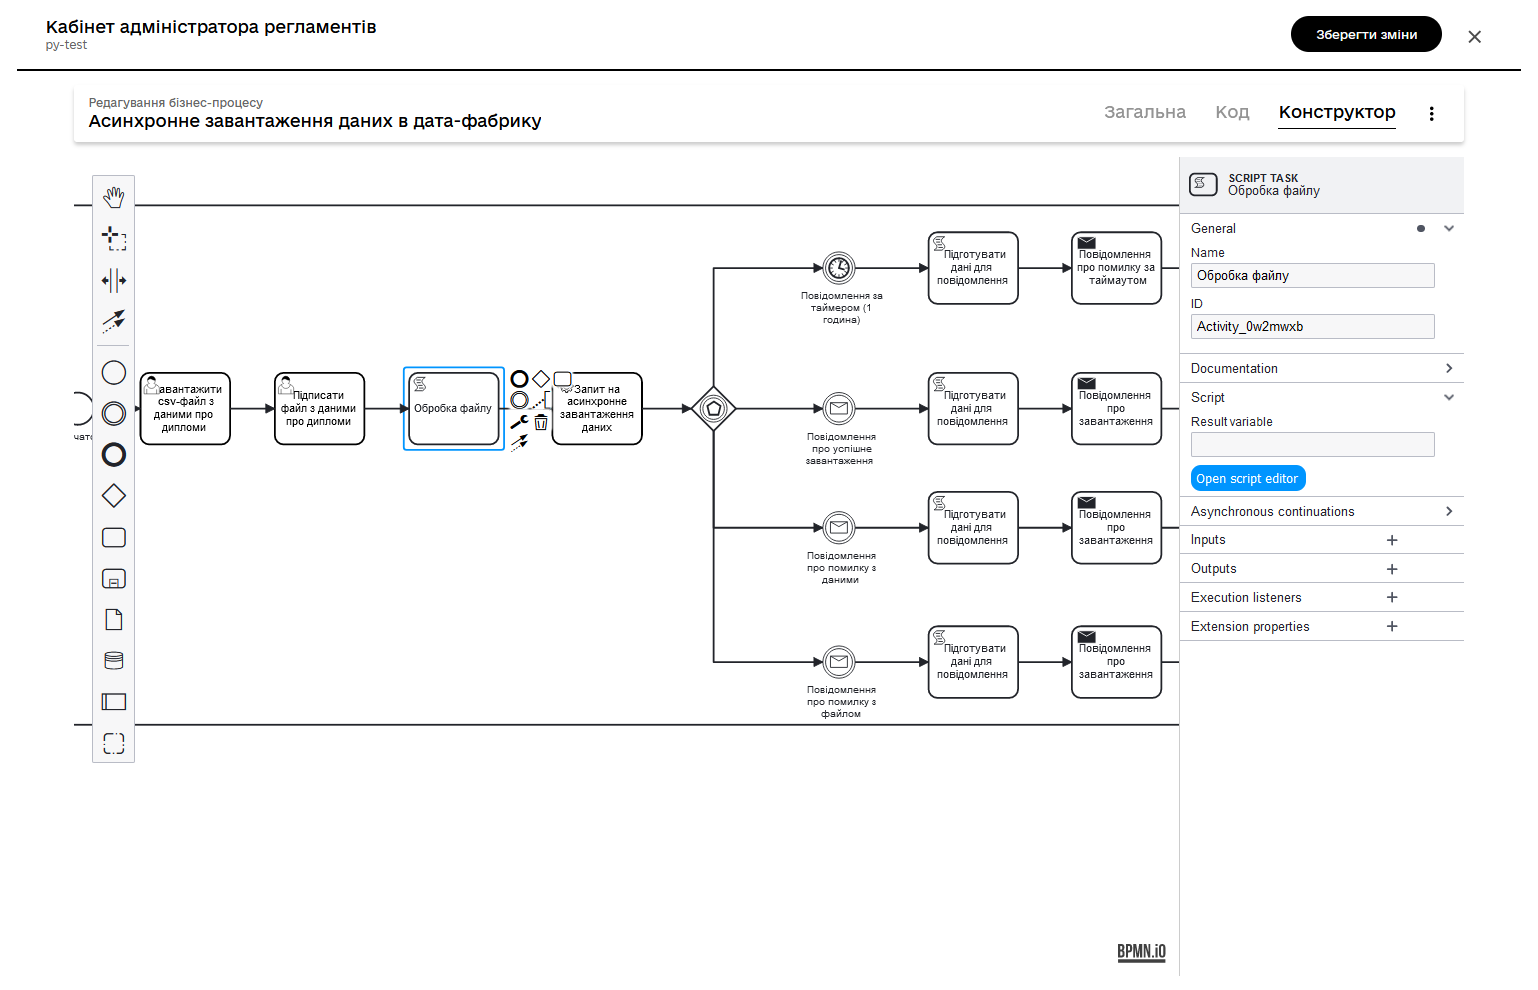The width and height of the screenshot is (1538, 990).
Task: Append intermediate event from context pad
Action: [519, 400]
